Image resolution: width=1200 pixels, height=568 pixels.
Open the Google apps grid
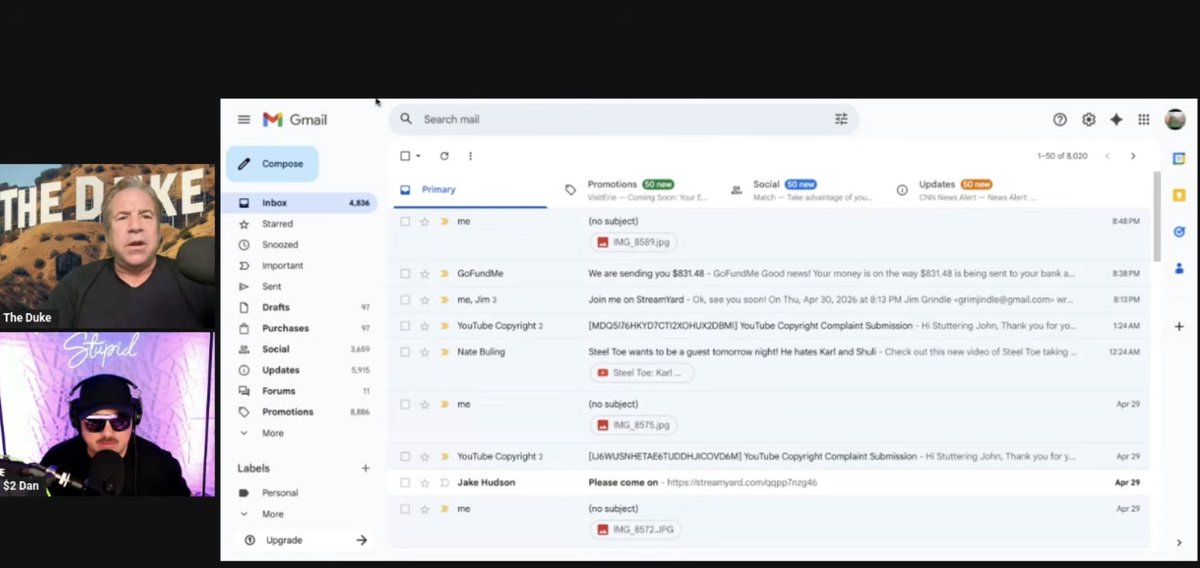pos(1144,119)
